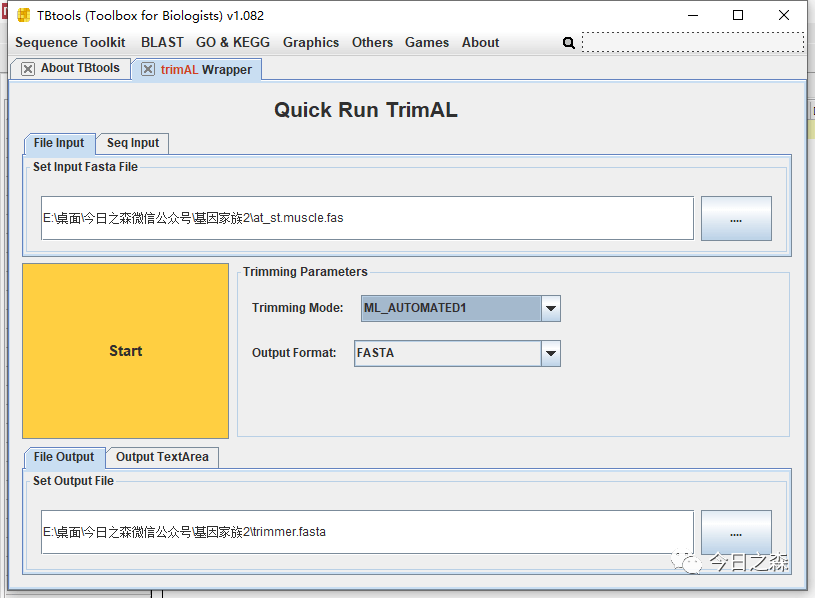The width and height of the screenshot is (815, 598).
Task: Click the yellow Start button
Action: tap(125, 351)
